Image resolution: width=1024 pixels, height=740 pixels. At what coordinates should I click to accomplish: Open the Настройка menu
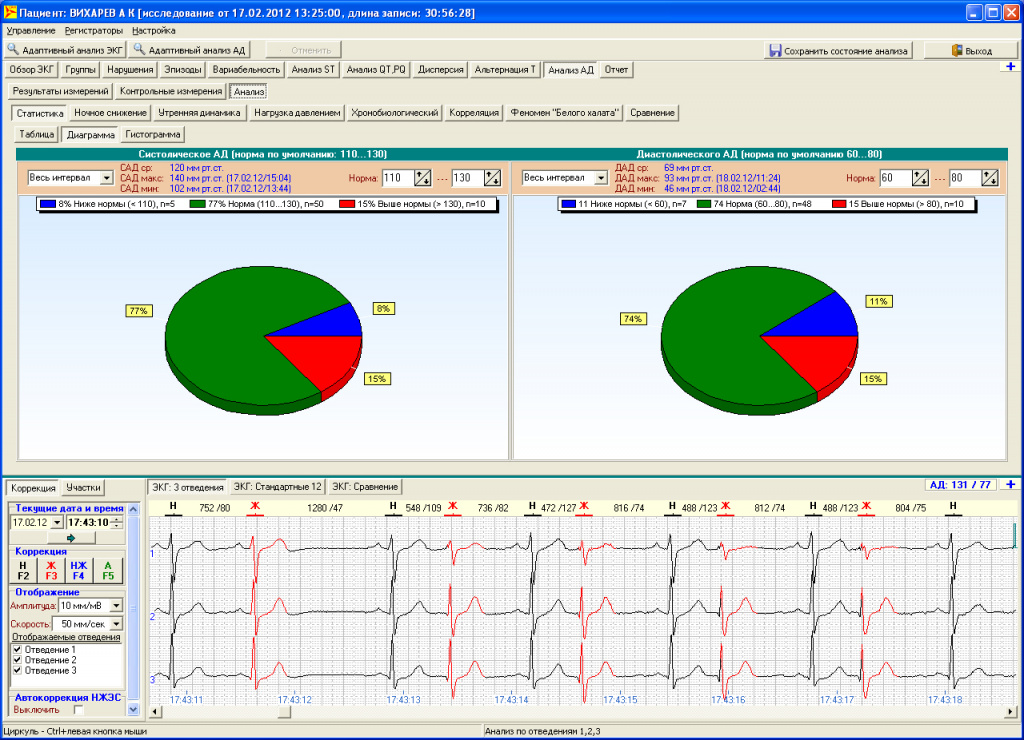point(153,31)
